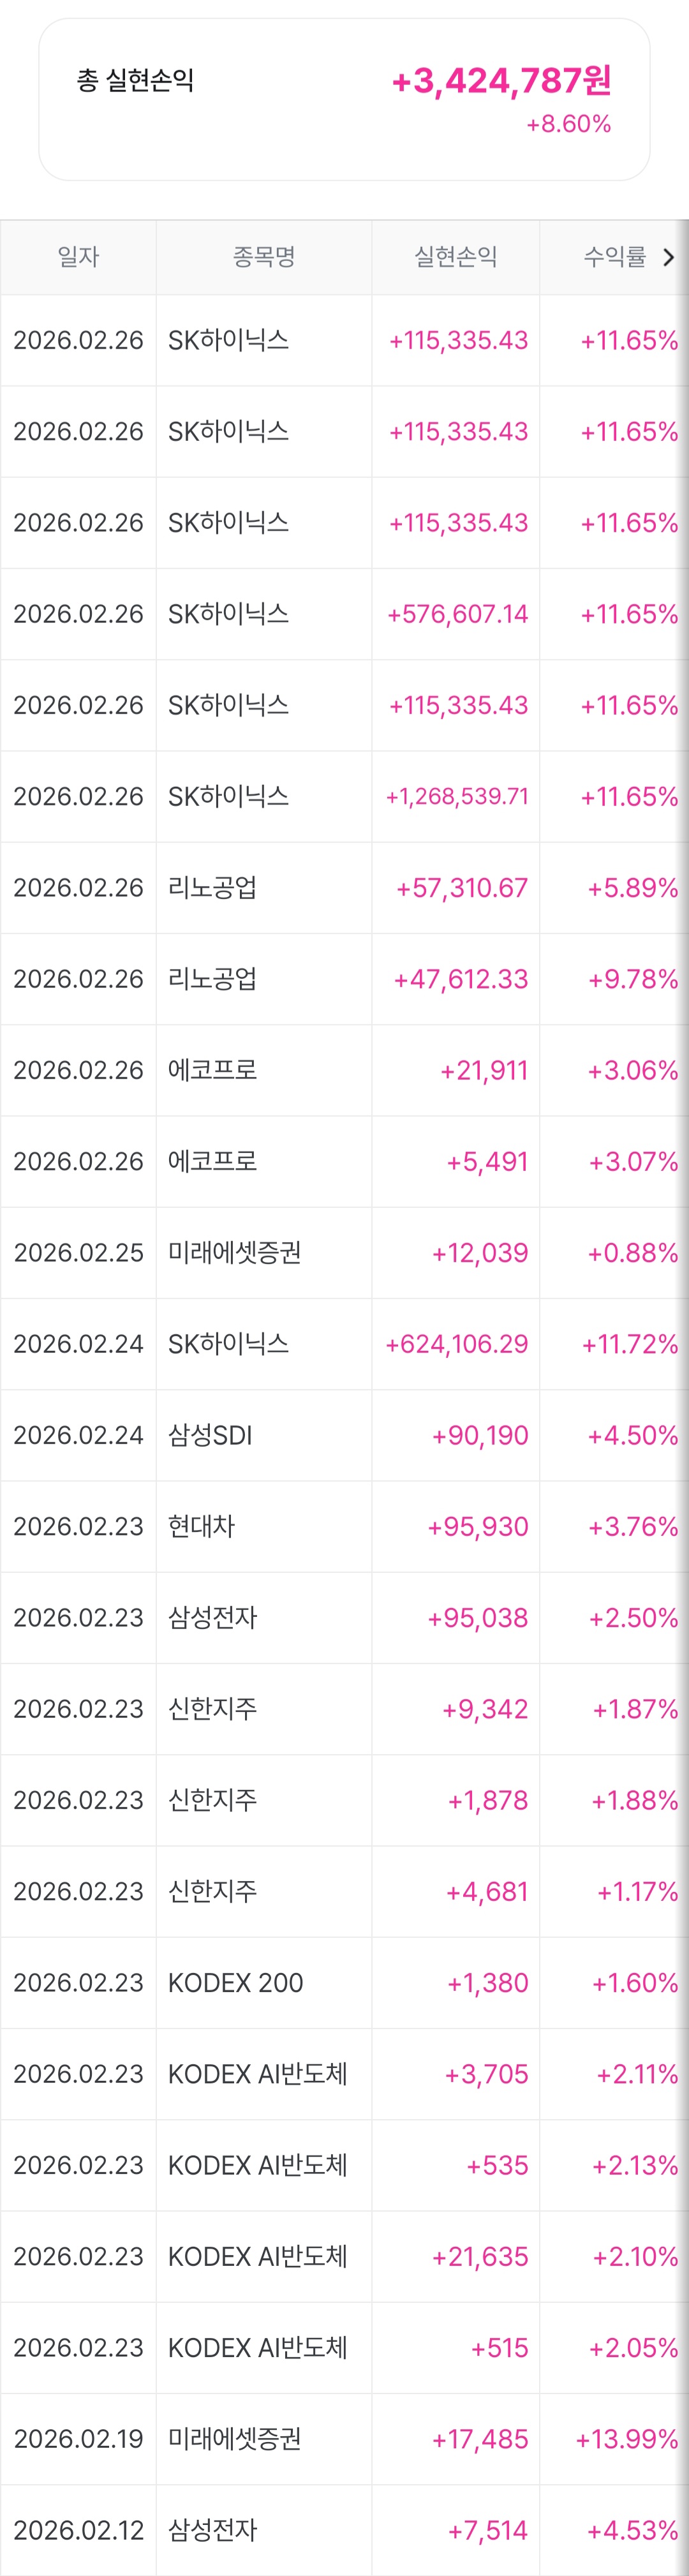The height and width of the screenshot is (2576, 689).
Task: Open 미래에셋증권 entry with +13.99% return
Action: tap(344, 2439)
